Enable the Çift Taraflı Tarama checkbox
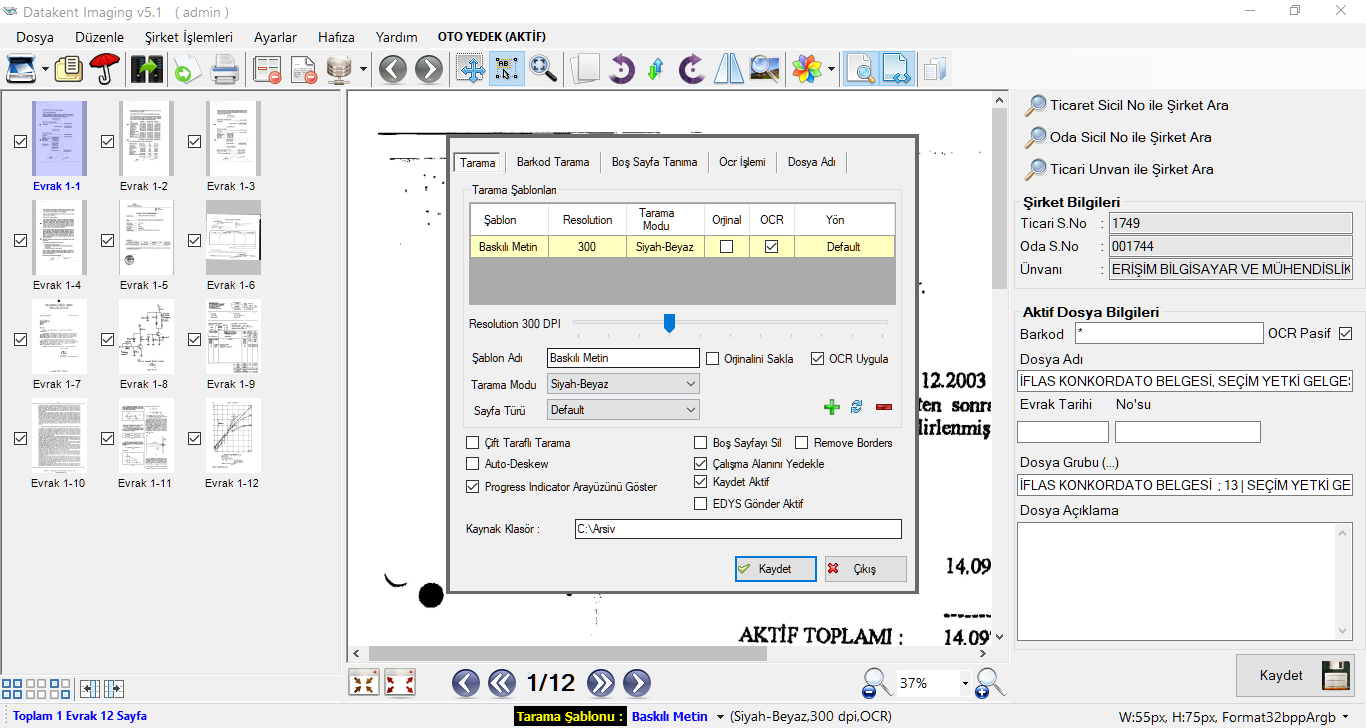 click(x=473, y=443)
